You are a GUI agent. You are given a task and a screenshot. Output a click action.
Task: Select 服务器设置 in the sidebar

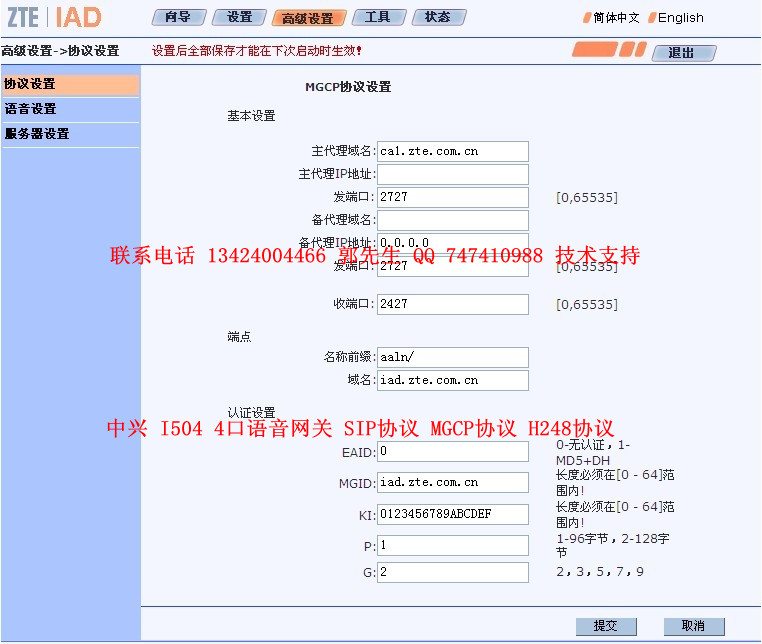(70, 134)
